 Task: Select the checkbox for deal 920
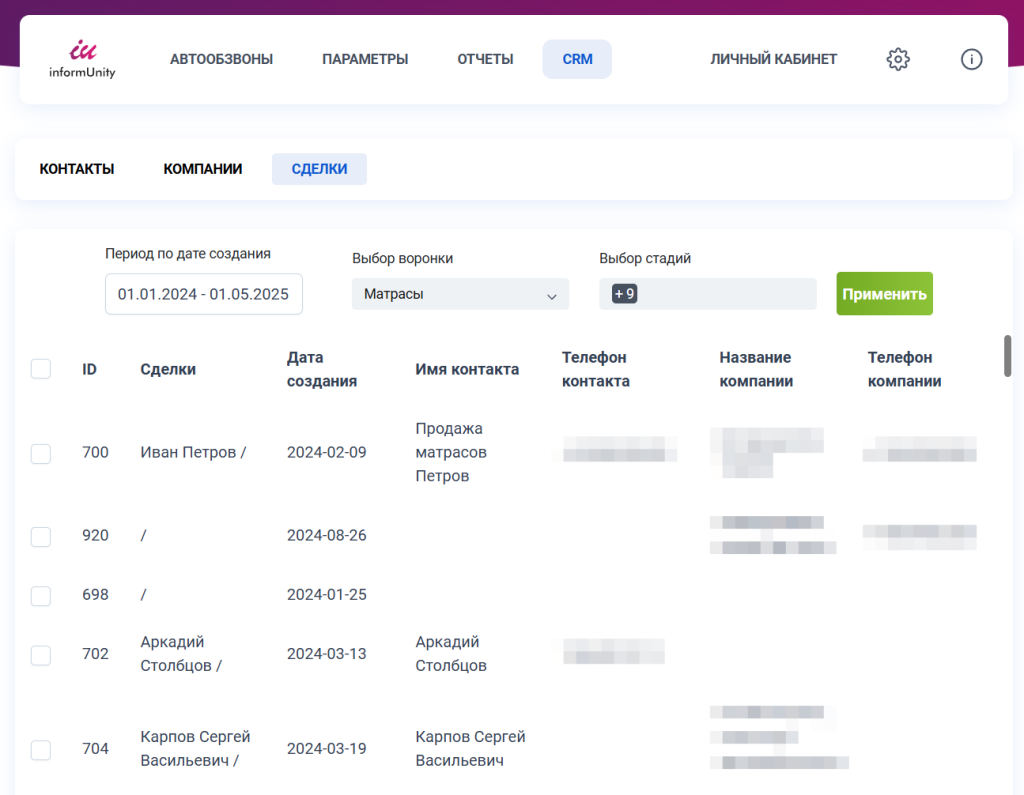click(41, 536)
